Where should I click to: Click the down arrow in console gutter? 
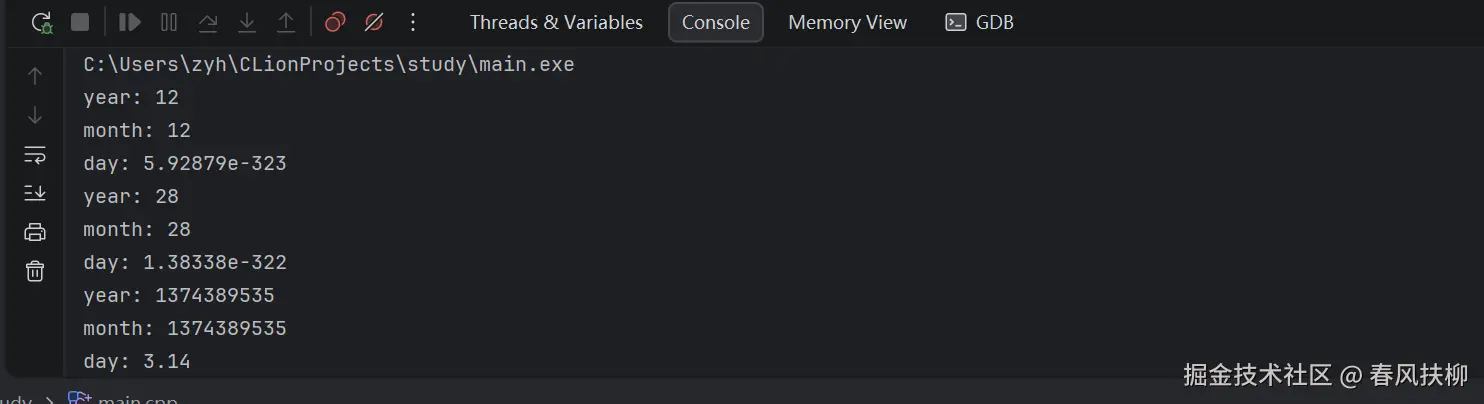35,115
